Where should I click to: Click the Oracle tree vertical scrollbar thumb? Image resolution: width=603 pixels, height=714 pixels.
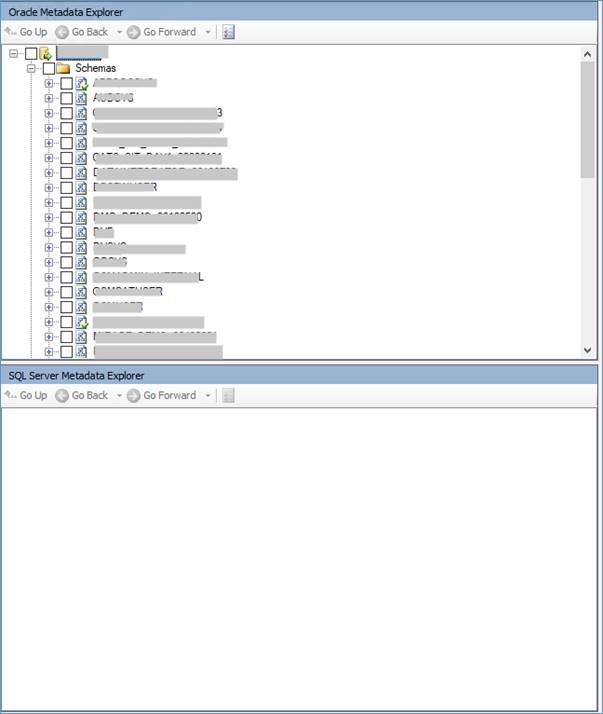pyautogui.click(x=588, y=119)
